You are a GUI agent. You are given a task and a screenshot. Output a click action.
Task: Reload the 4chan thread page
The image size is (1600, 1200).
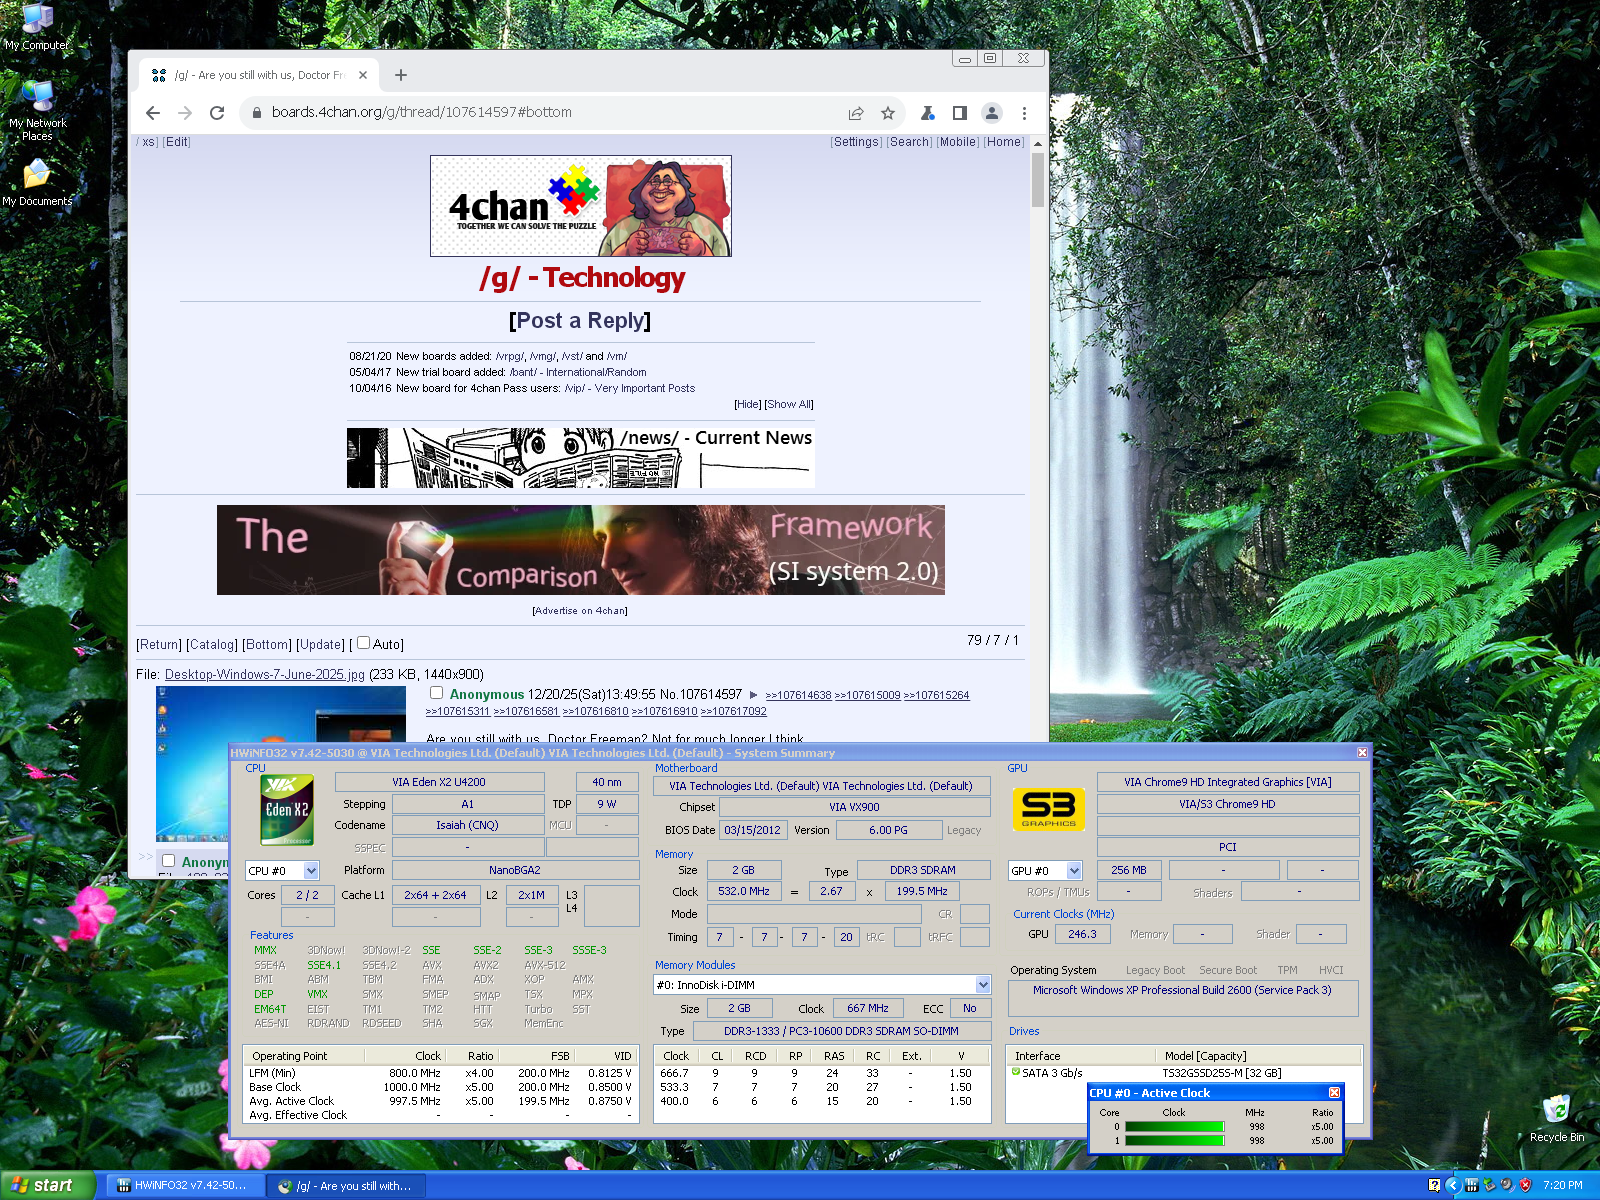click(x=217, y=113)
